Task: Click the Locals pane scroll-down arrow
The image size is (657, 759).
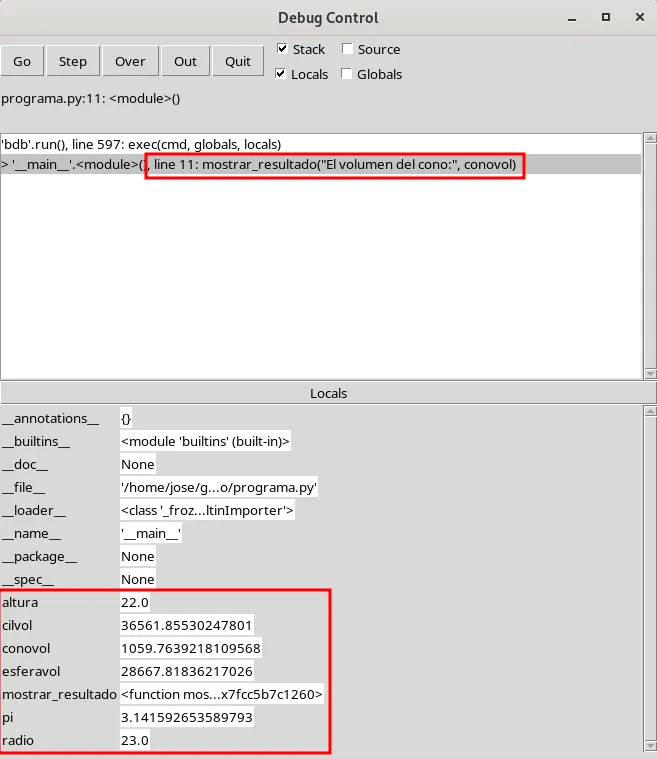Action: (x=650, y=746)
